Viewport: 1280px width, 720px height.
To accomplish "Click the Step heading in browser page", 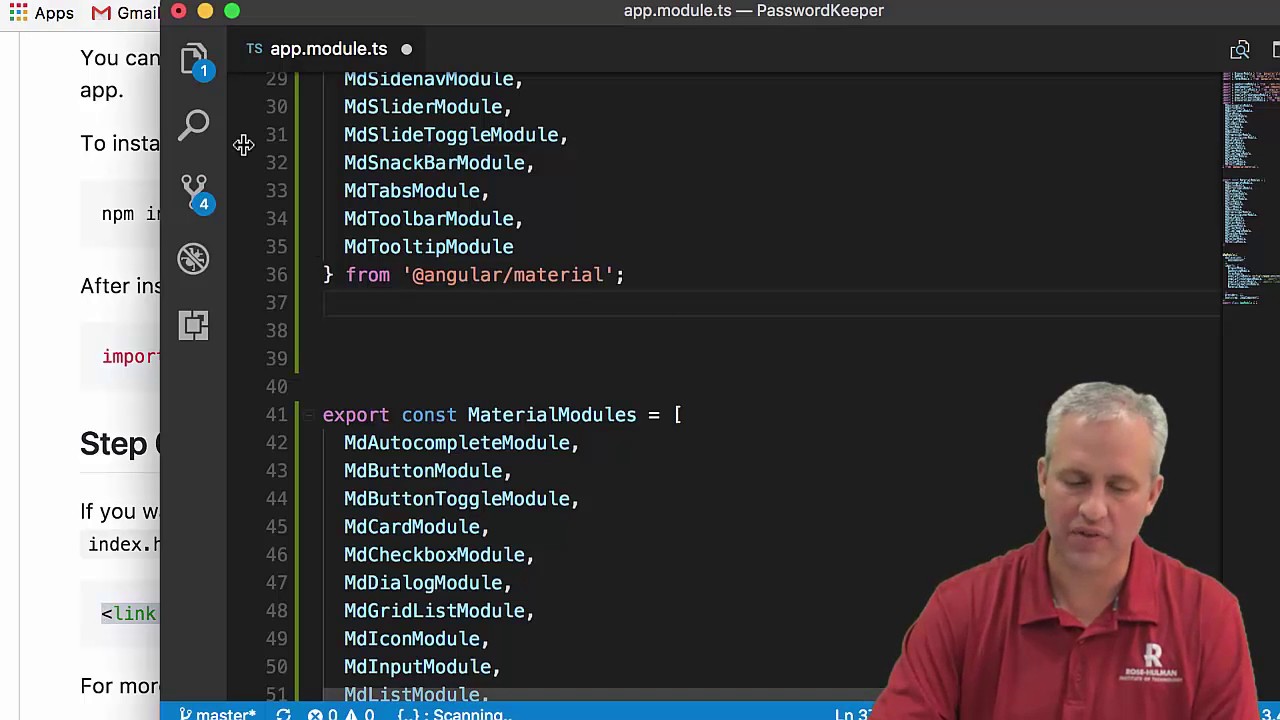I will (118, 444).
